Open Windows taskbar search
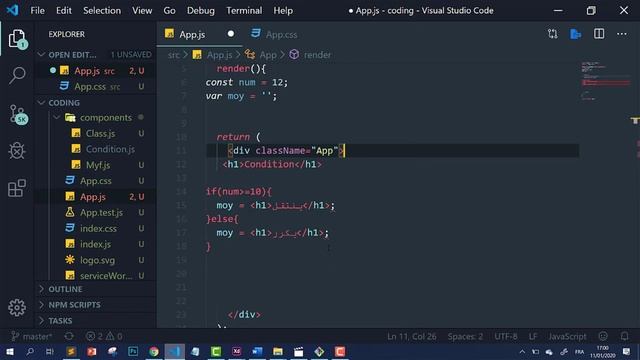Screen dimensions: 640x360 click(30, 351)
